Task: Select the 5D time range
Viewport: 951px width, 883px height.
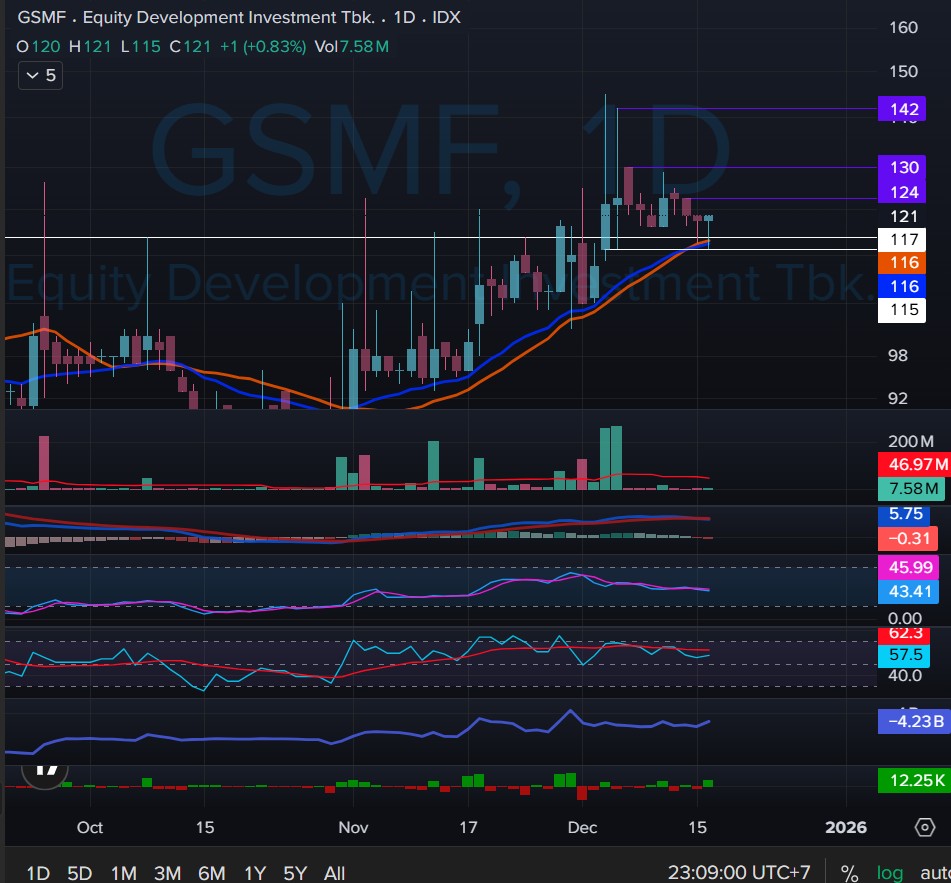Action: [x=79, y=873]
